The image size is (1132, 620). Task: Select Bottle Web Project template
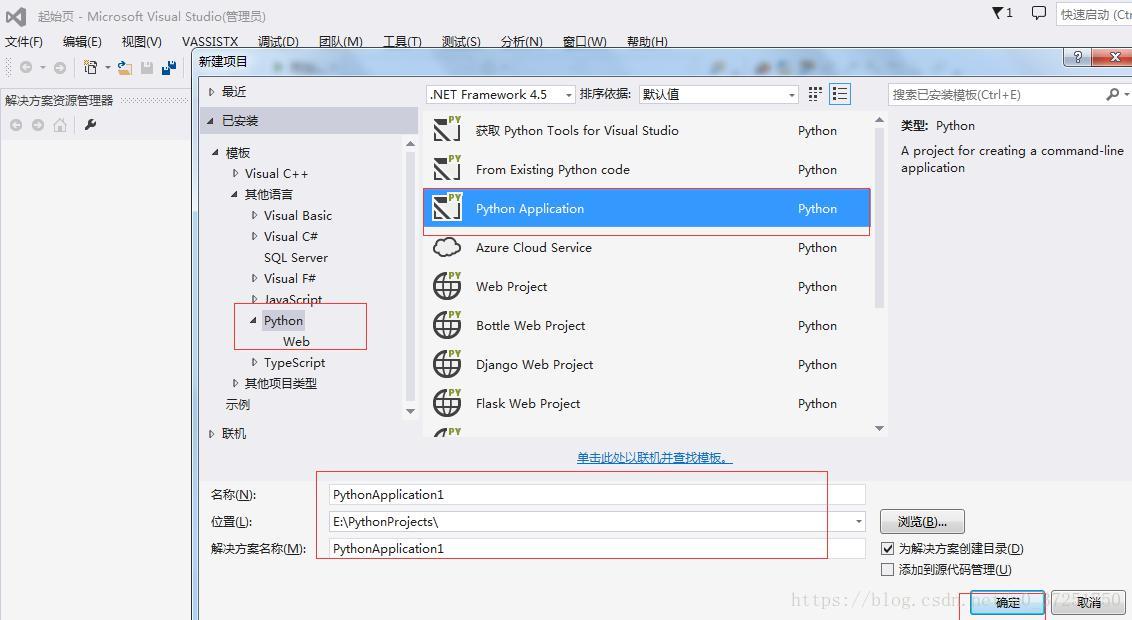[x=647, y=326]
